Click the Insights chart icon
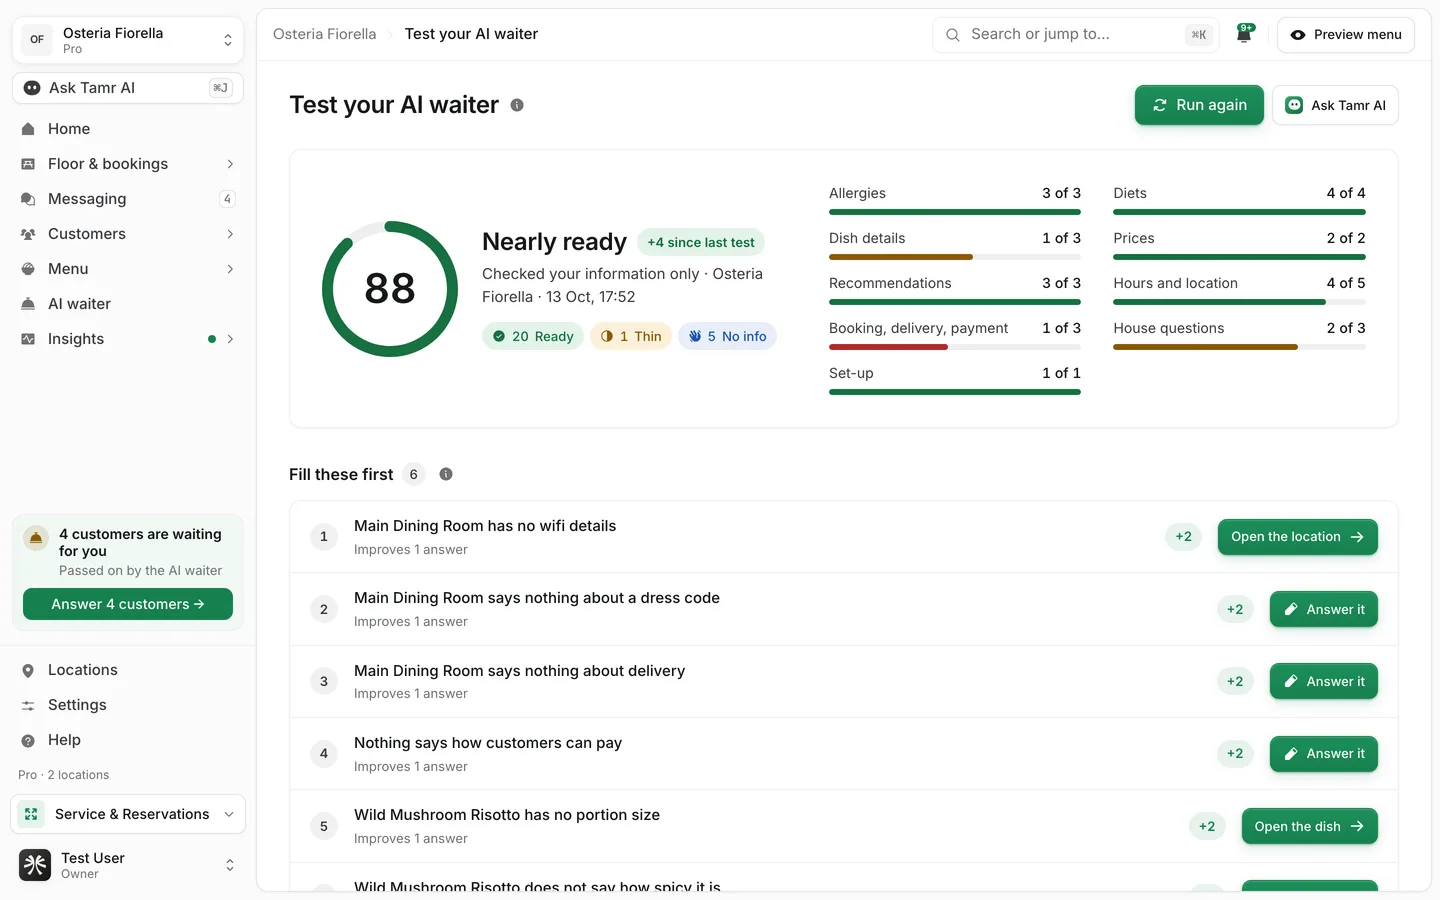This screenshot has width=1440, height=900. pyautogui.click(x=28, y=339)
